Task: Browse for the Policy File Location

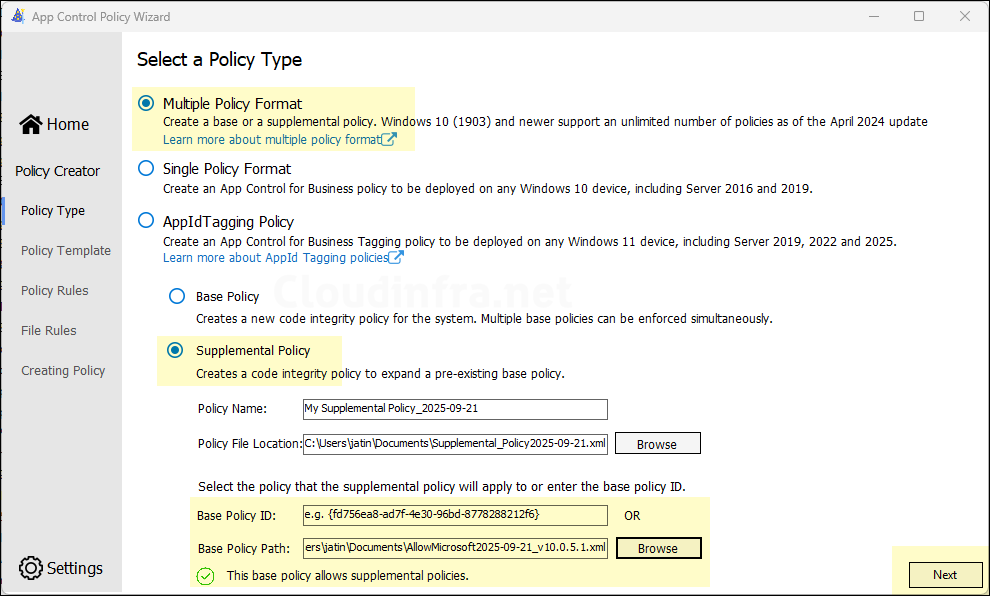Action: click(657, 444)
